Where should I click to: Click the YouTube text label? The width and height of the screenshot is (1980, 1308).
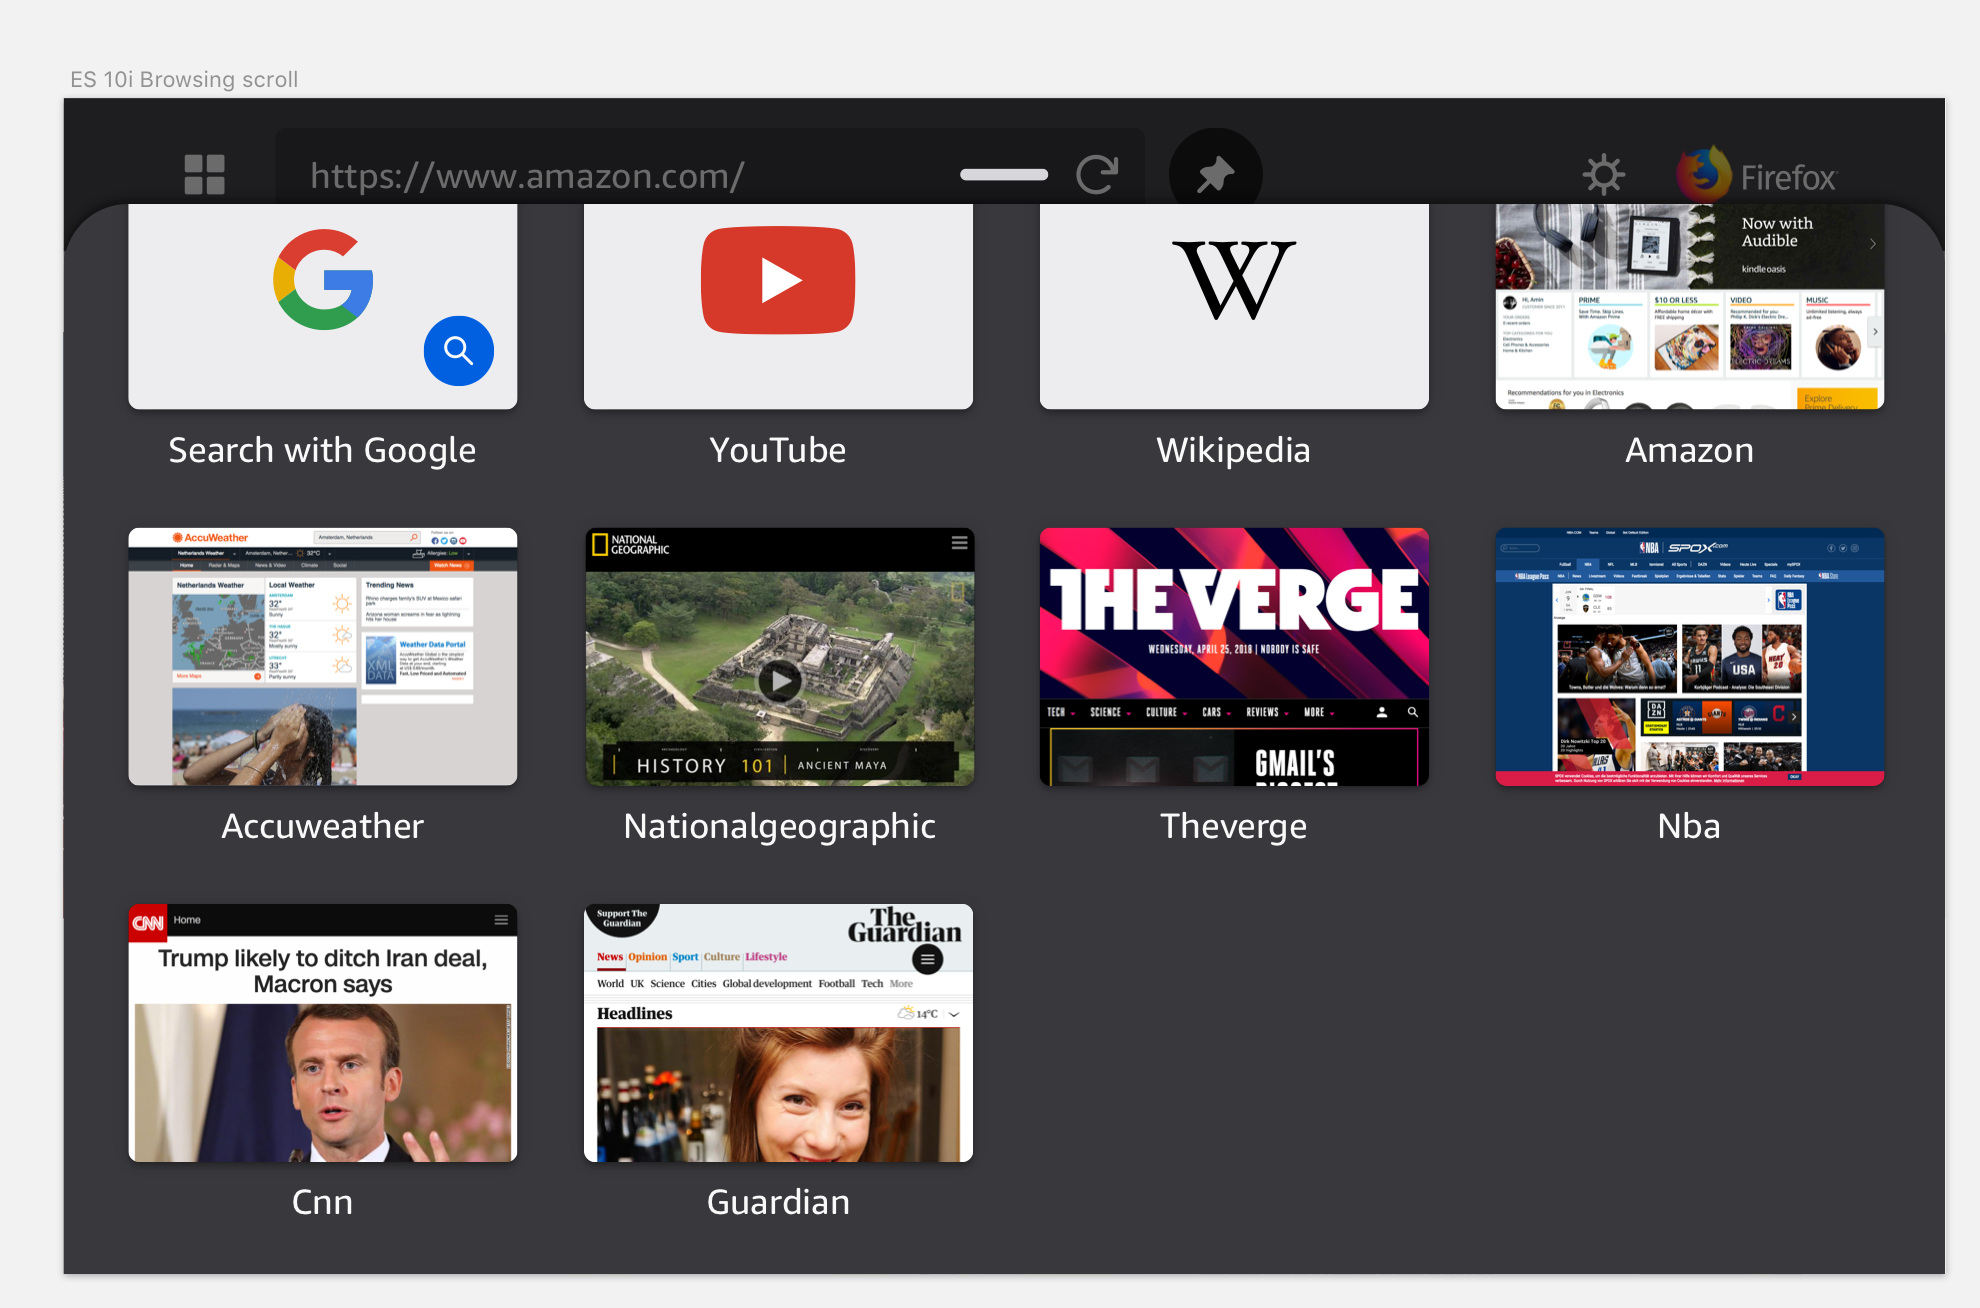pyautogui.click(x=778, y=451)
